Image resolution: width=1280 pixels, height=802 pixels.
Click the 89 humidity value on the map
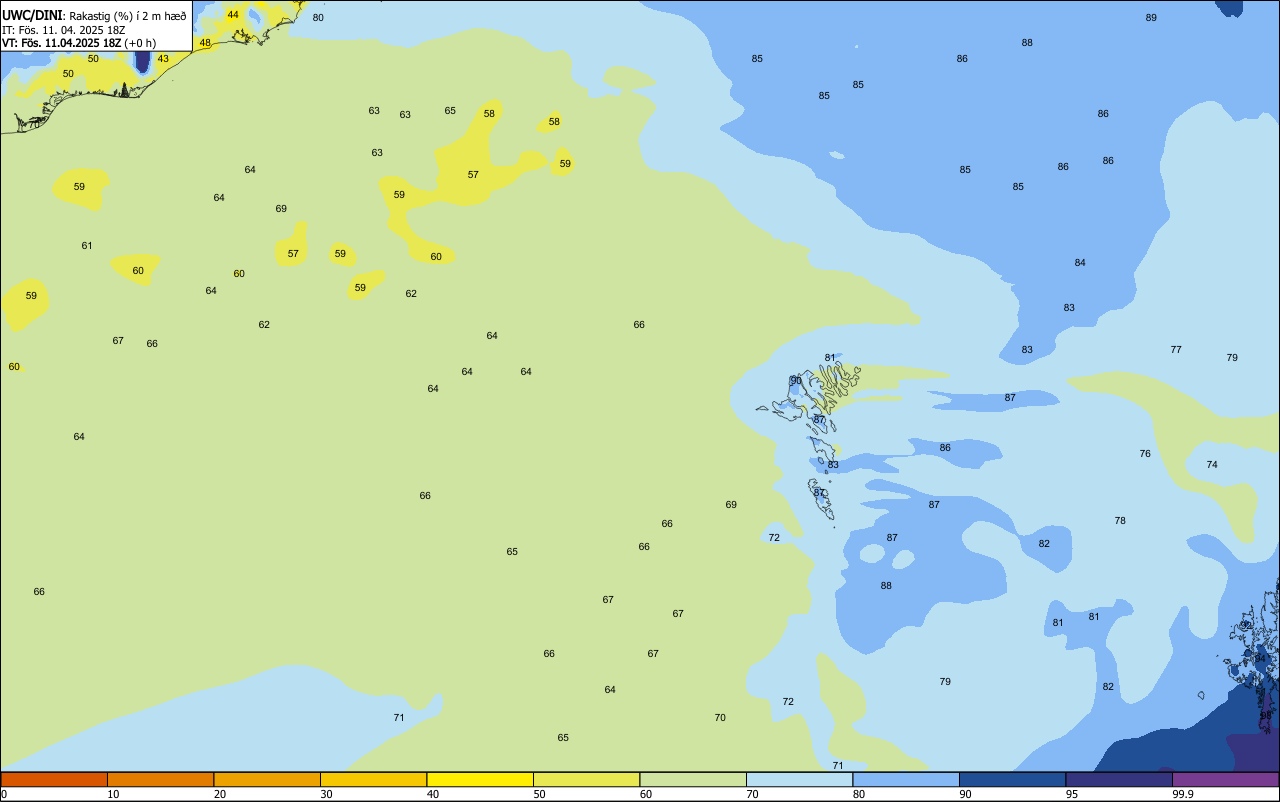tap(1151, 18)
